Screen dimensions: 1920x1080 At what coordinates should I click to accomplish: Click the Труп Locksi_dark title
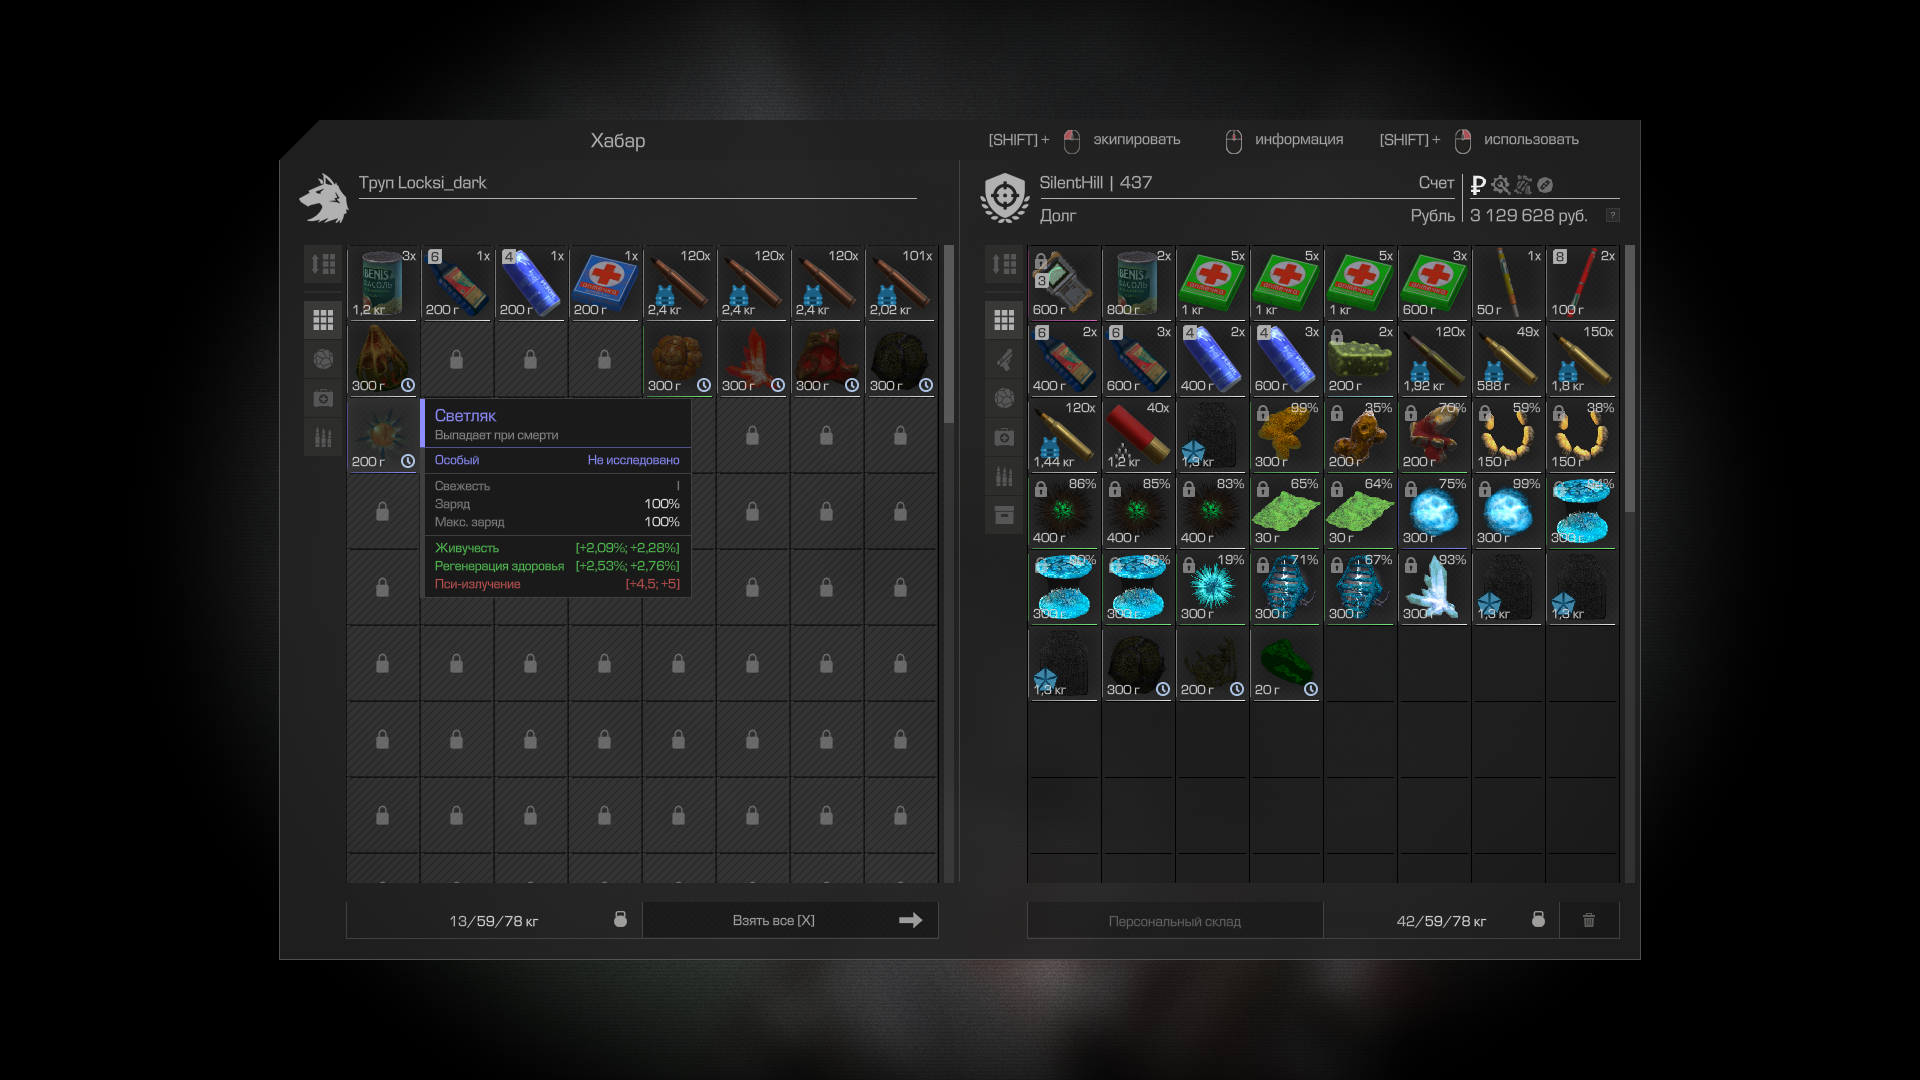pyautogui.click(x=422, y=182)
